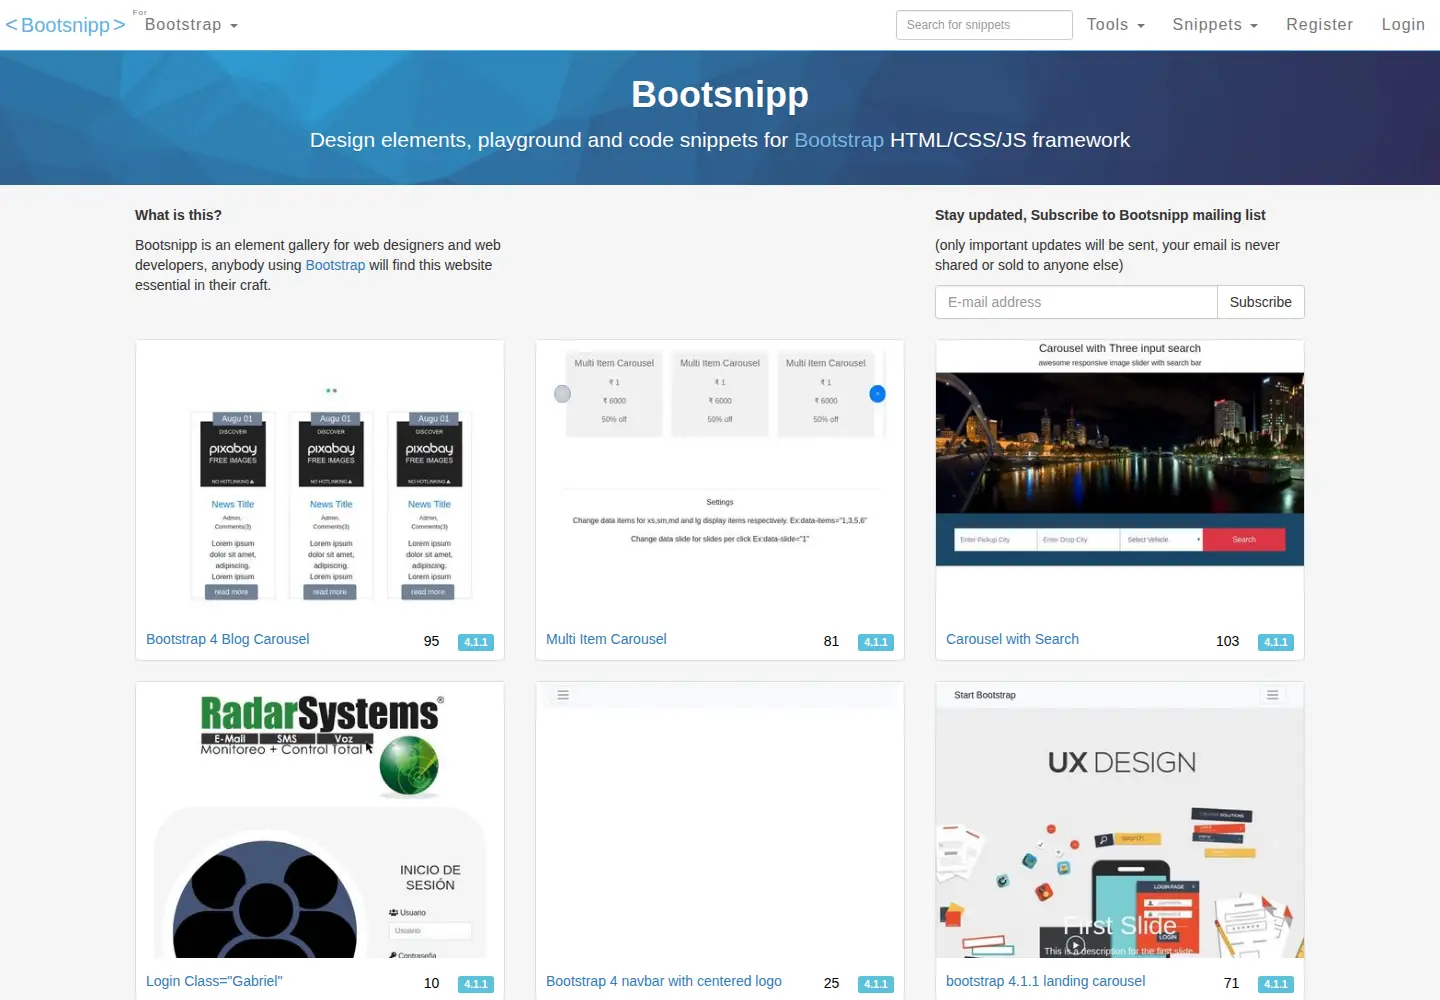The width and height of the screenshot is (1440, 1000).
Task: Open the Login Class="Gabriel" title link
Action: (x=214, y=981)
